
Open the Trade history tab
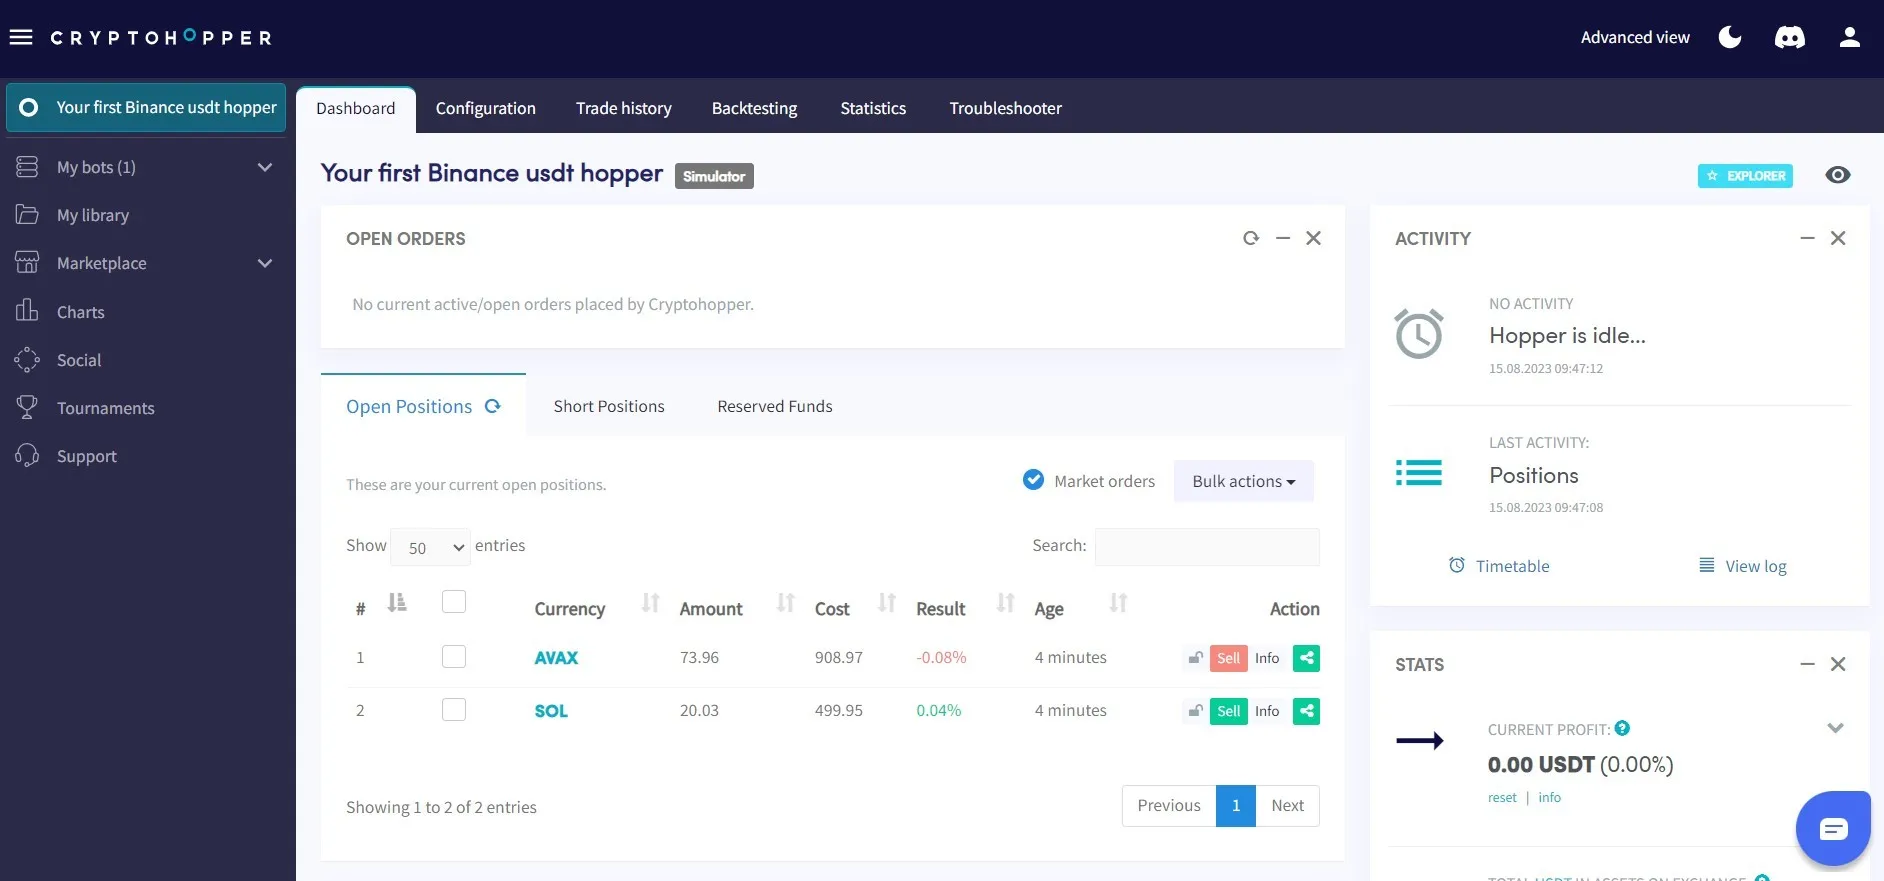point(624,108)
